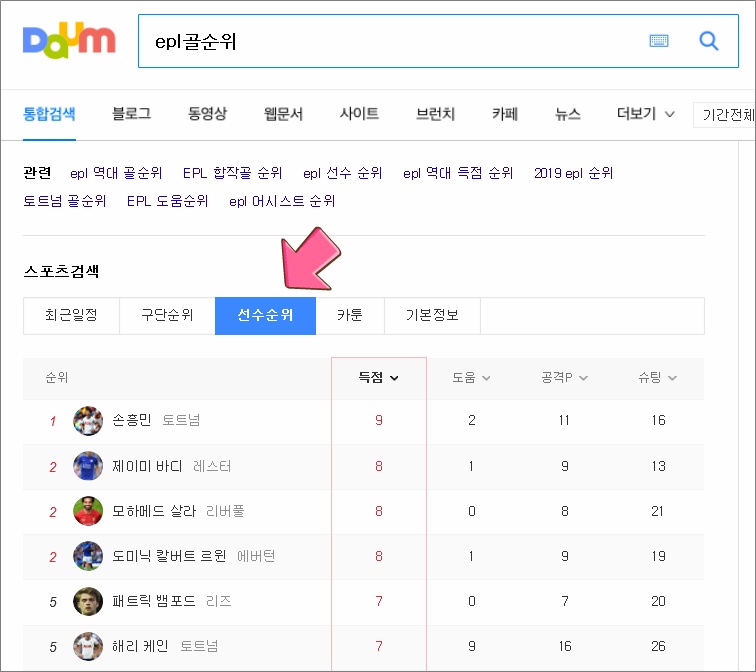756x672 pixels.
Task: Open related search 토트넘 골순위
Action: [x=65, y=201]
